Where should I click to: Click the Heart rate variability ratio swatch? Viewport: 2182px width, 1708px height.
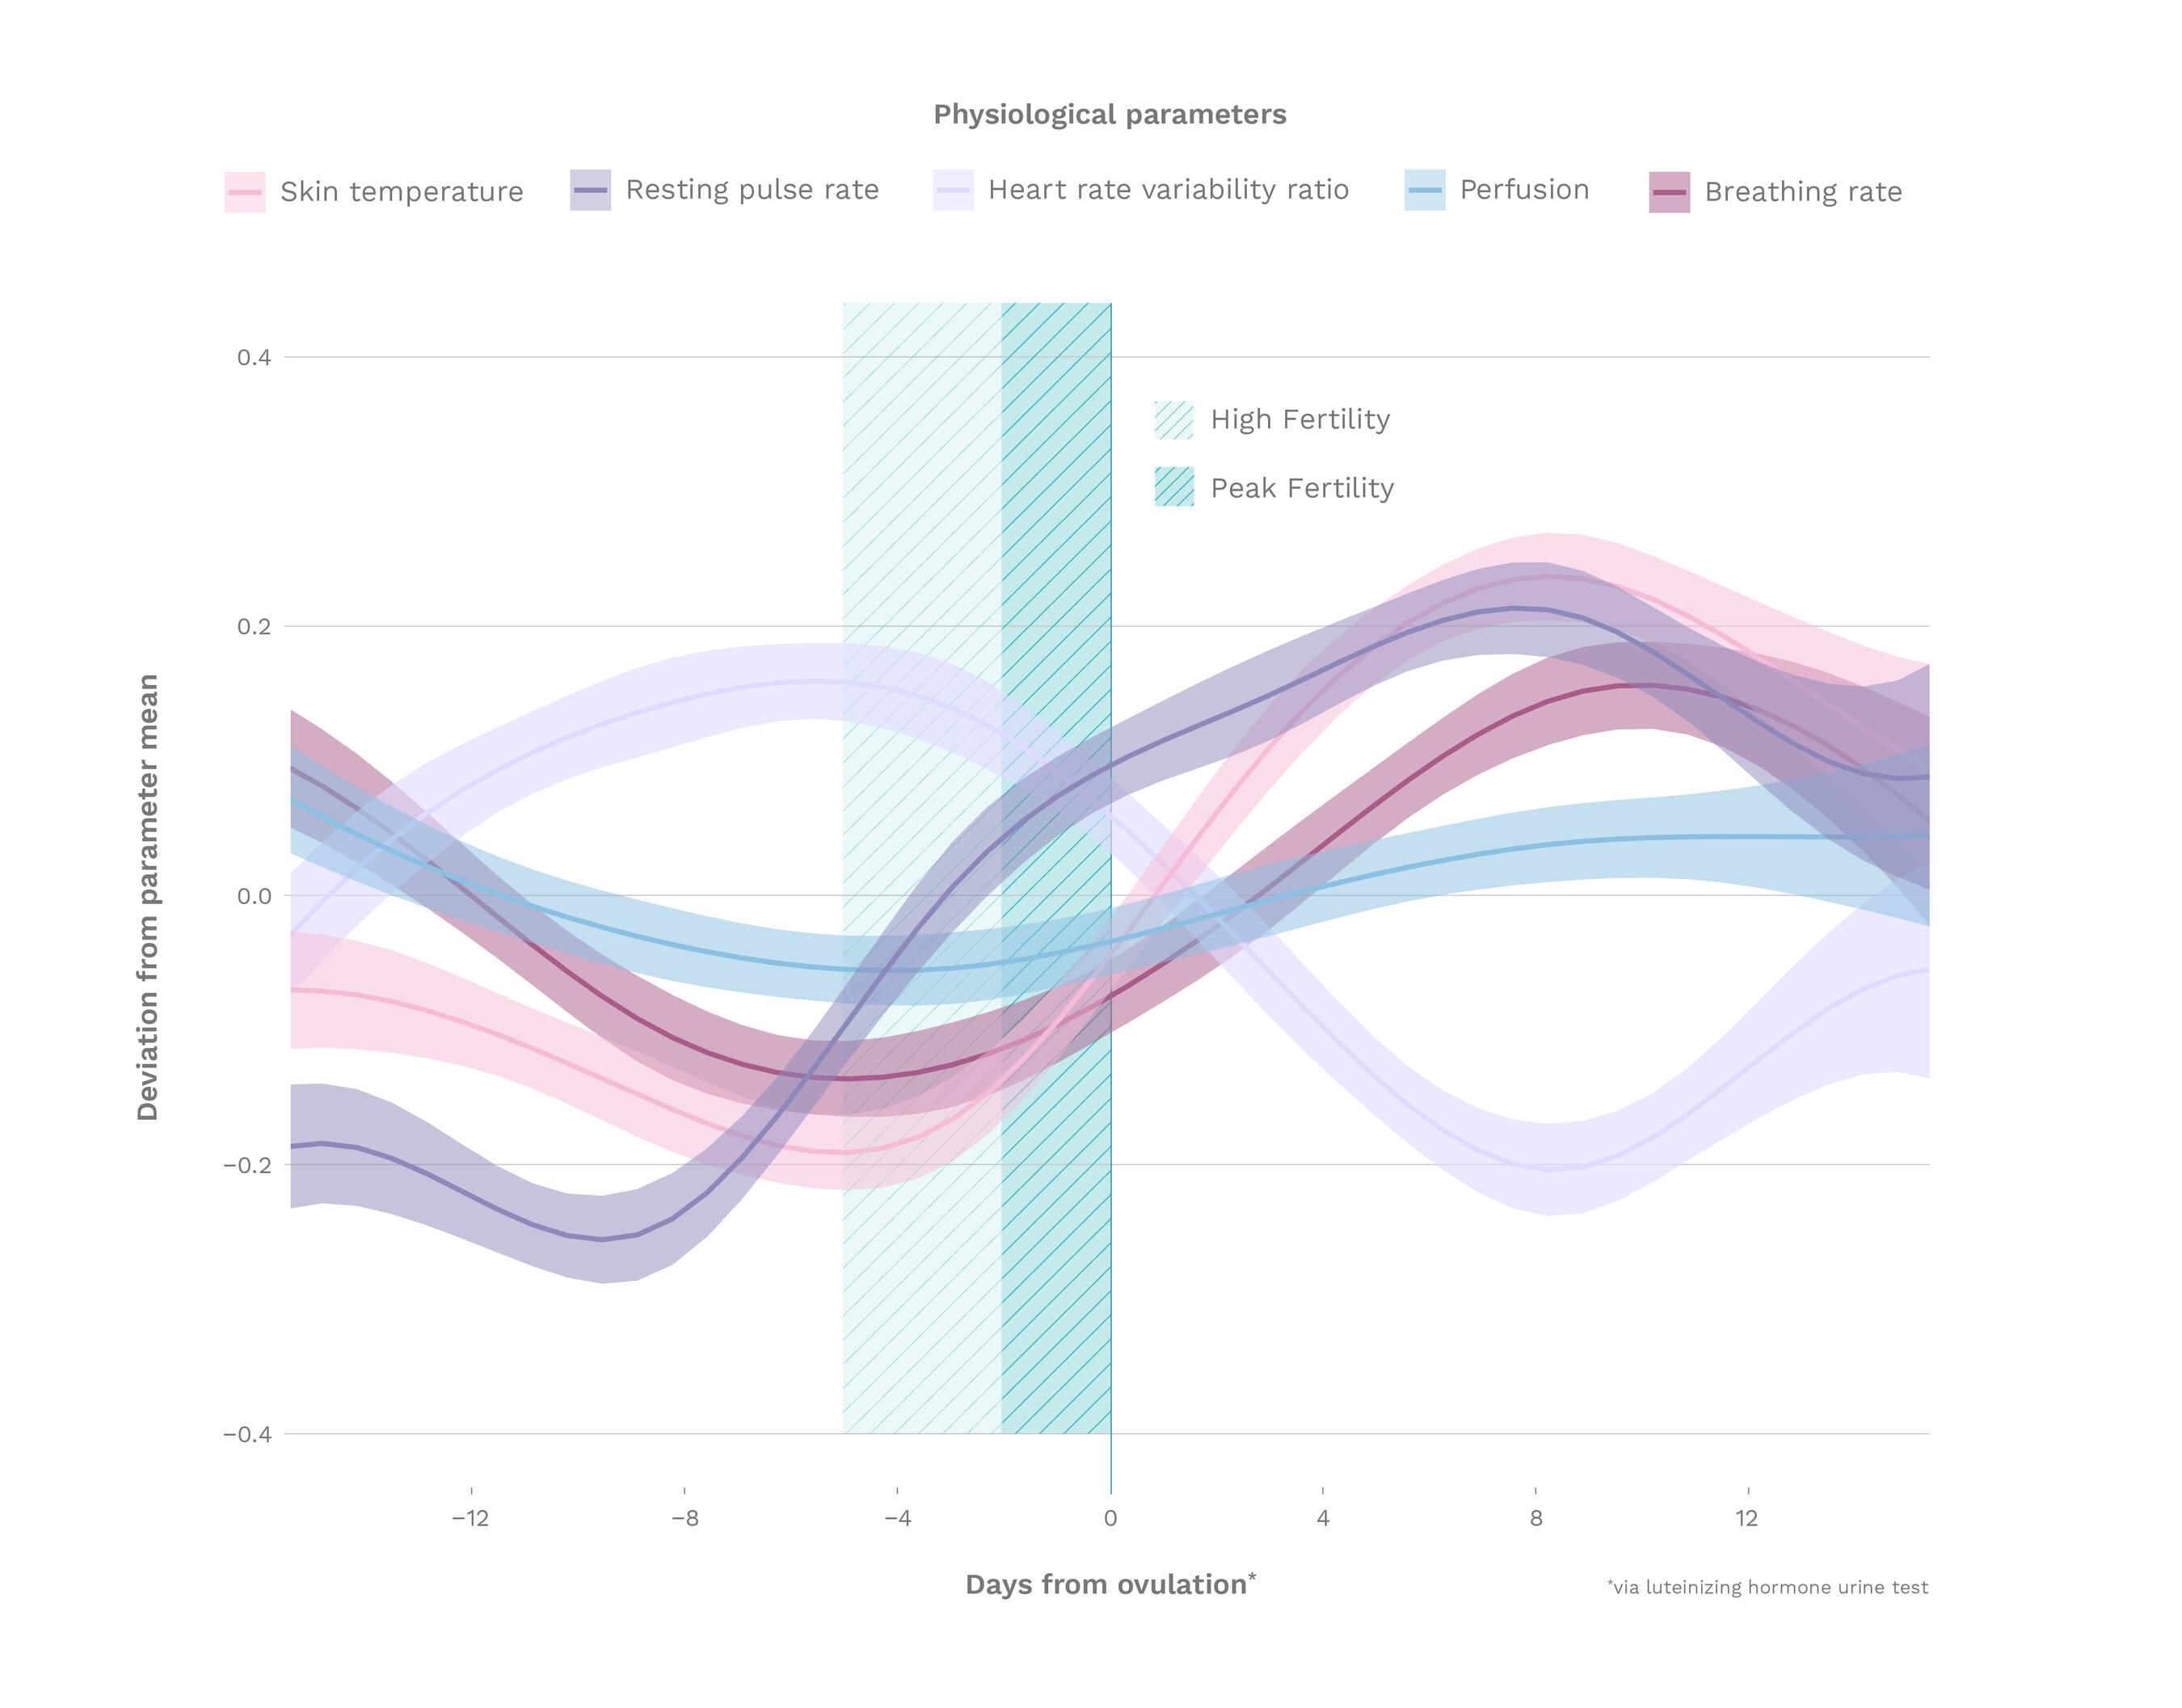[953, 190]
